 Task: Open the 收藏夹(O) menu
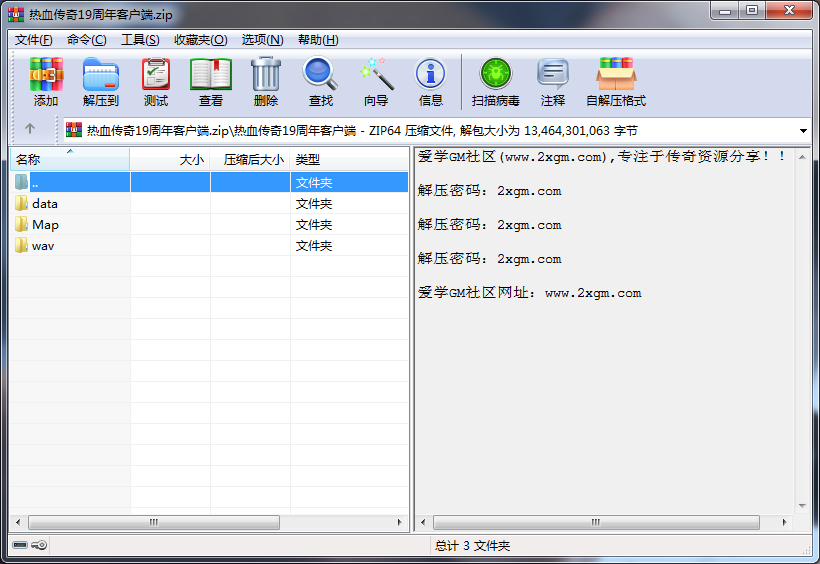coord(201,40)
